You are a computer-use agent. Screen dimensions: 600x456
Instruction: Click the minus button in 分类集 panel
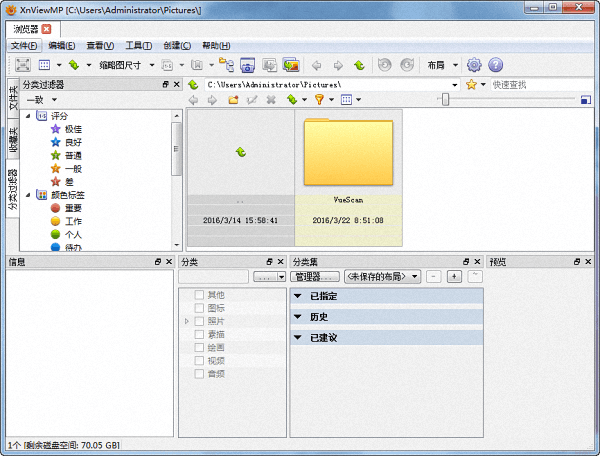coord(434,276)
